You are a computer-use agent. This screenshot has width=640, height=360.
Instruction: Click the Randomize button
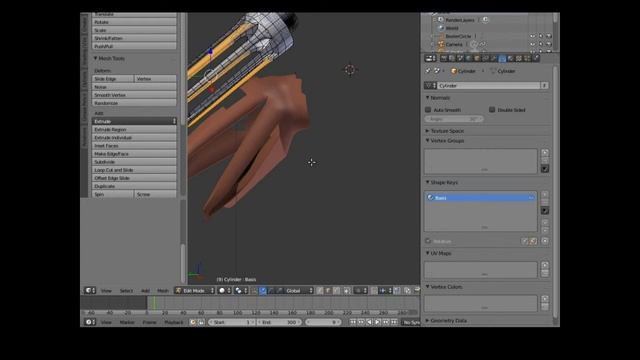pos(134,103)
